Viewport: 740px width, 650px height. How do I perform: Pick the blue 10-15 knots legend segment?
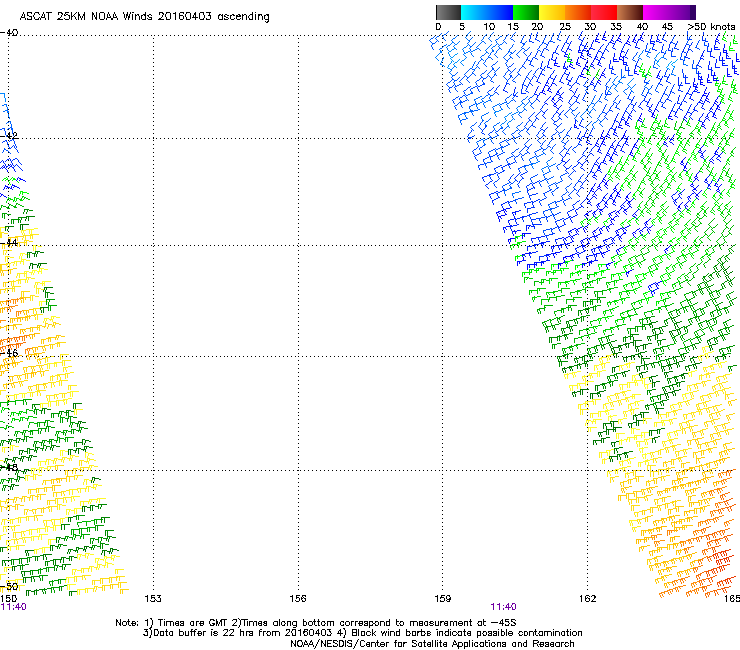tap(499, 12)
